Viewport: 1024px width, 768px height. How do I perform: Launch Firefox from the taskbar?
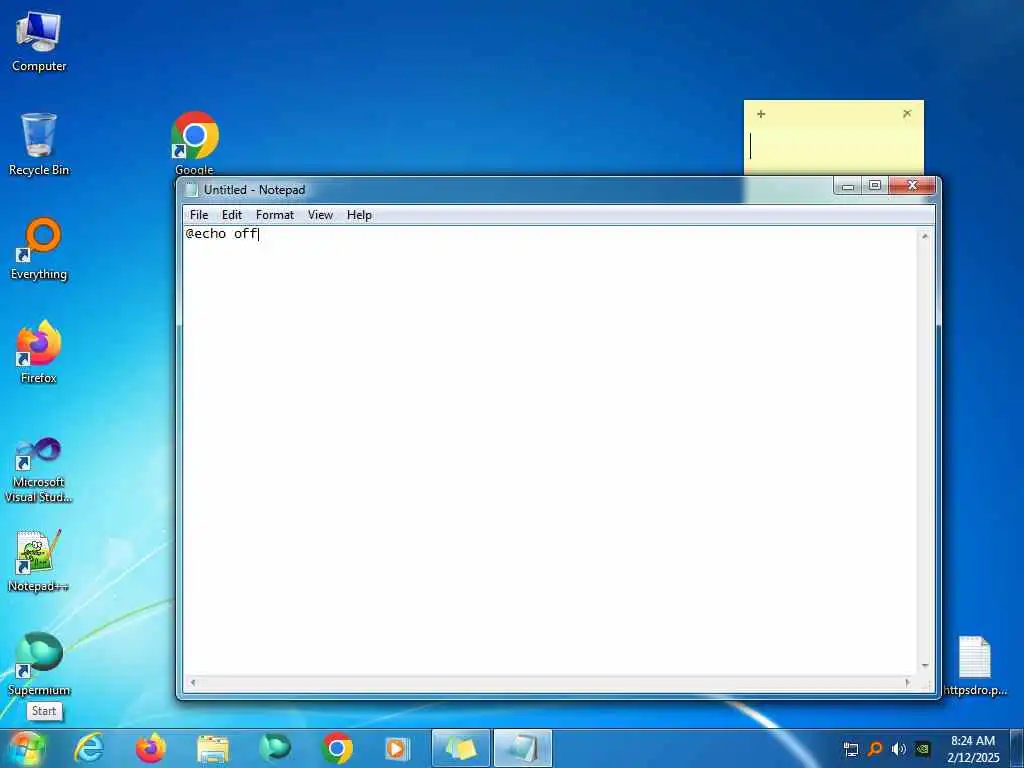(151, 748)
